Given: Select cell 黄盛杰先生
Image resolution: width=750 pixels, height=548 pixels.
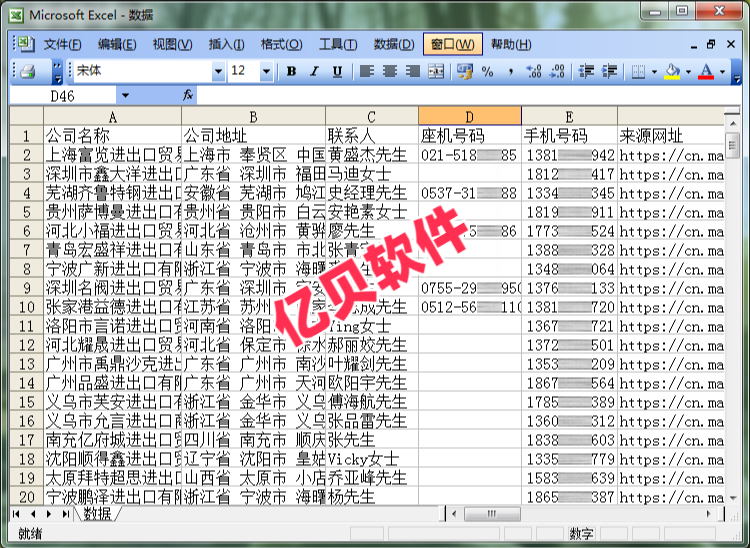Looking at the screenshot, I should [x=372, y=155].
